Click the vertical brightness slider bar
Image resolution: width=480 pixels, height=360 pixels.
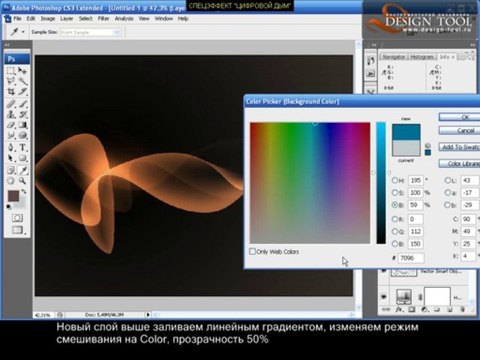click(x=381, y=183)
